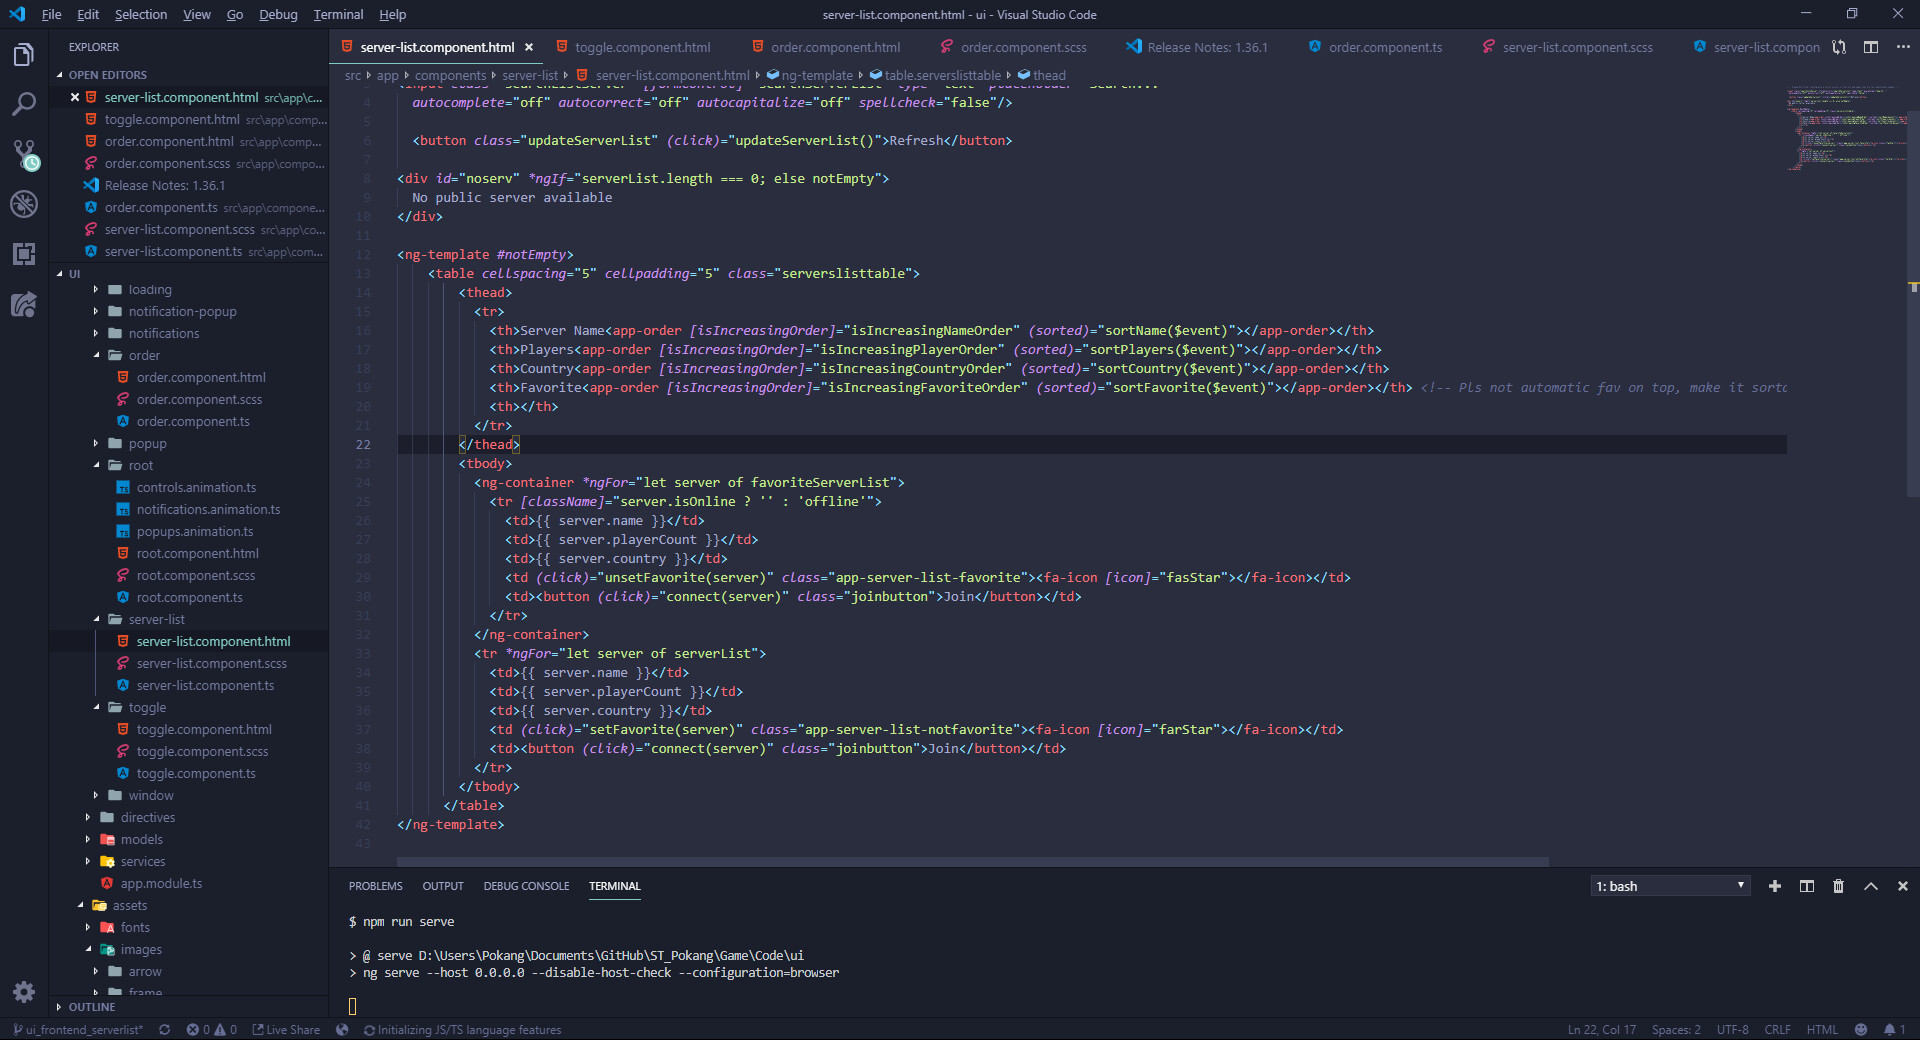Viewport: 1920px width, 1040px height.
Task: Click the globe icon in status bar
Action: 342,1030
